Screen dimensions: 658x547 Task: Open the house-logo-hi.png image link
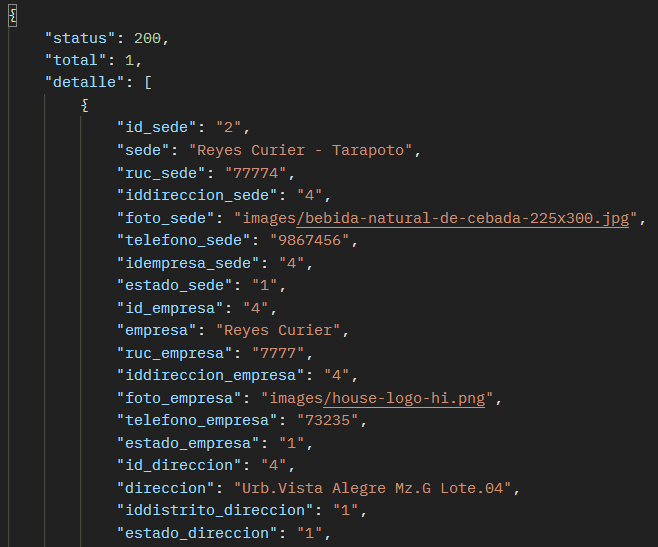click(379, 398)
